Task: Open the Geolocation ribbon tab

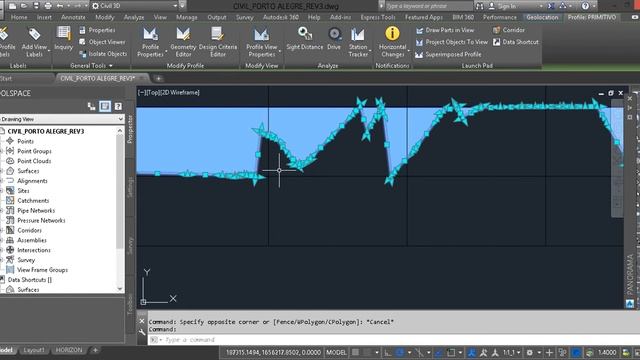Action: [x=542, y=18]
